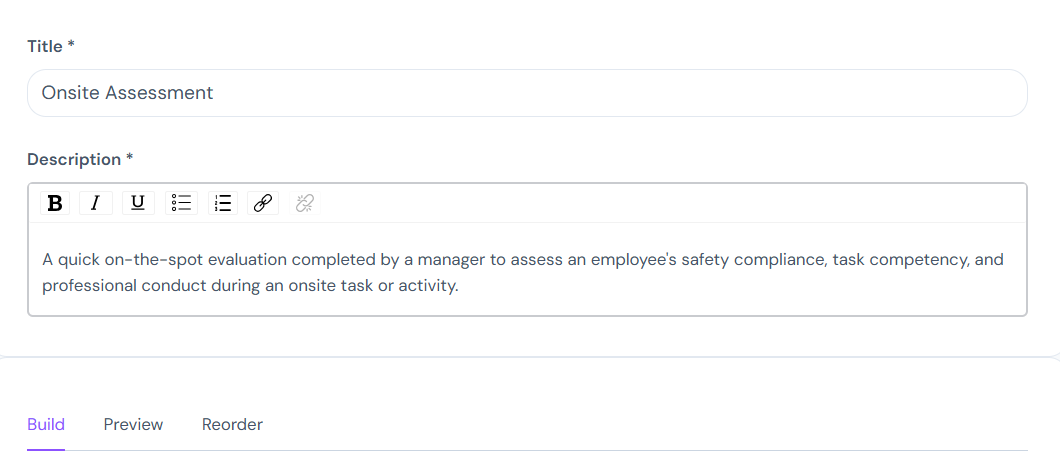Click the insert link chain icon
This screenshot has height=472, width=1060.
point(263,203)
